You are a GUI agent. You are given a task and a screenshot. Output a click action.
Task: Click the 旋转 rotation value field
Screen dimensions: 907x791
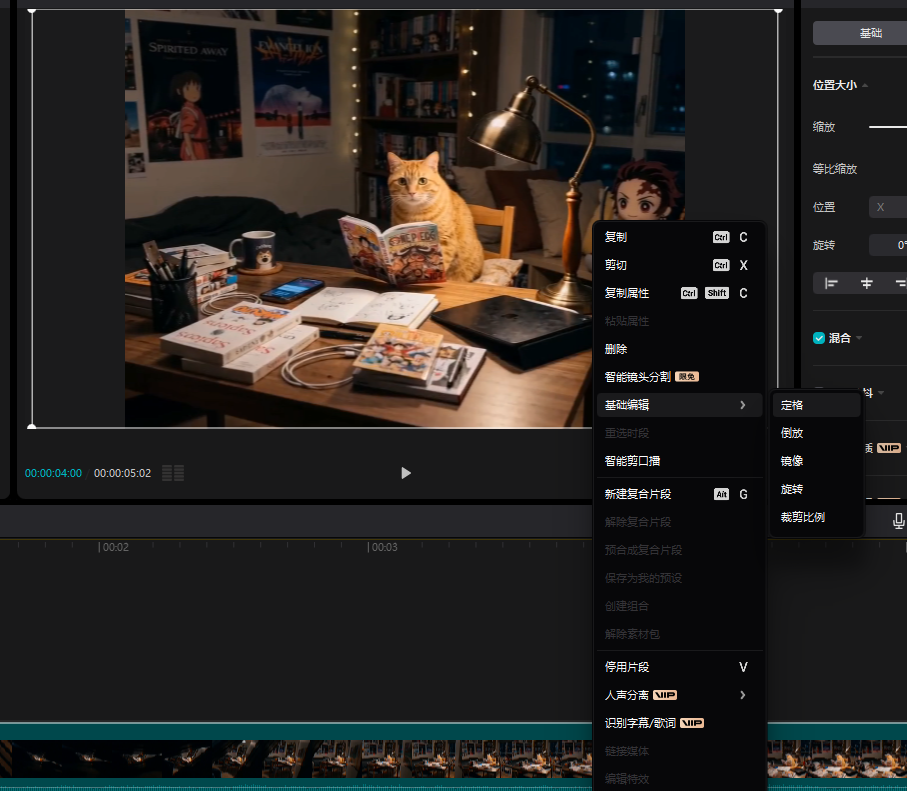[x=888, y=245]
